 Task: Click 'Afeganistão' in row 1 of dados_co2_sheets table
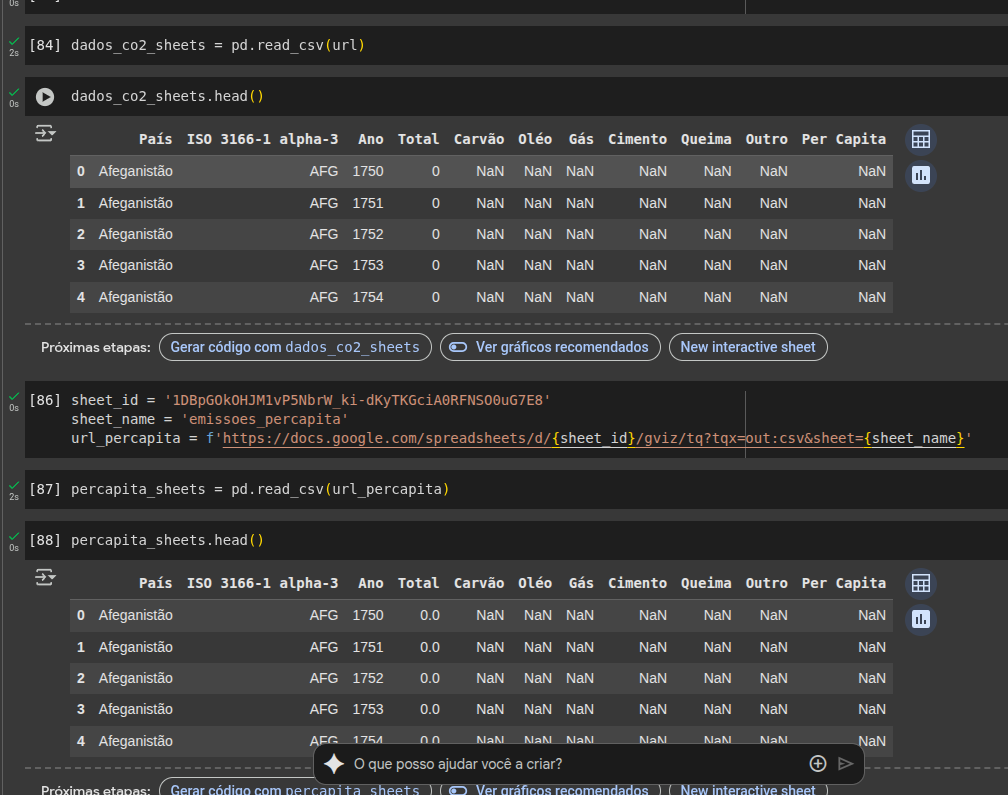click(136, 203)
